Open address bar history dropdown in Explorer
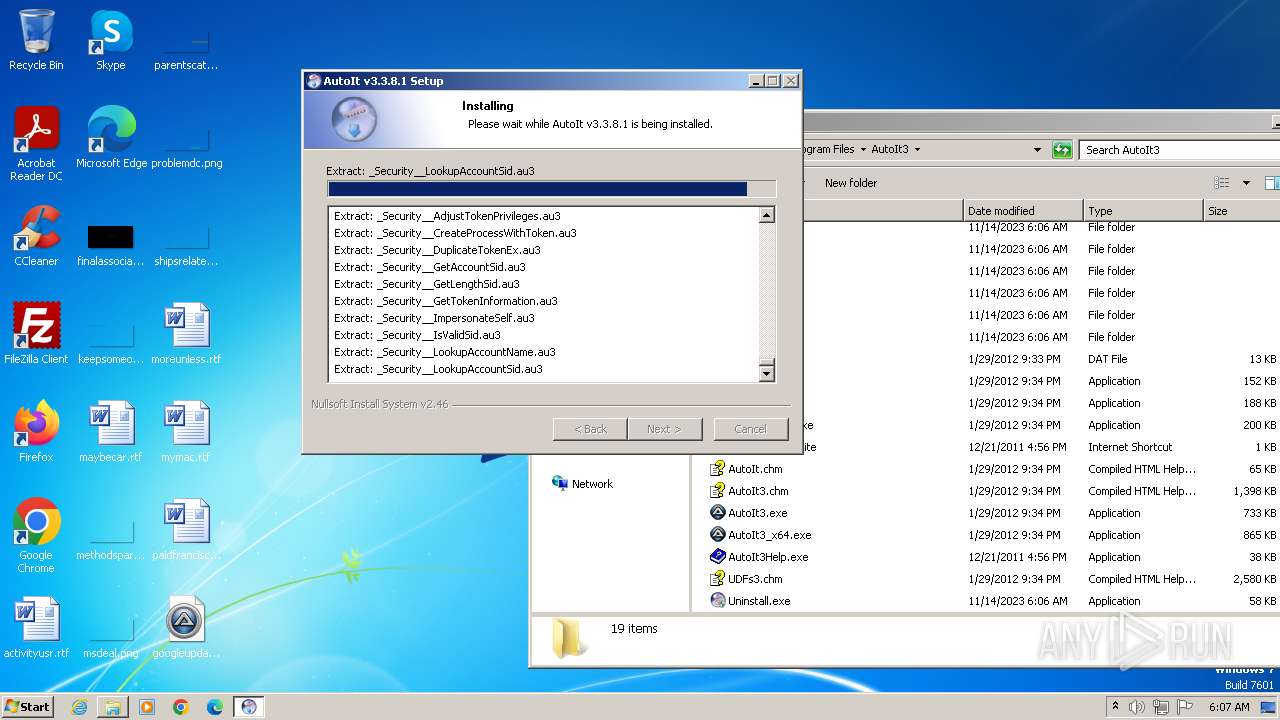 click(1037, 150)
